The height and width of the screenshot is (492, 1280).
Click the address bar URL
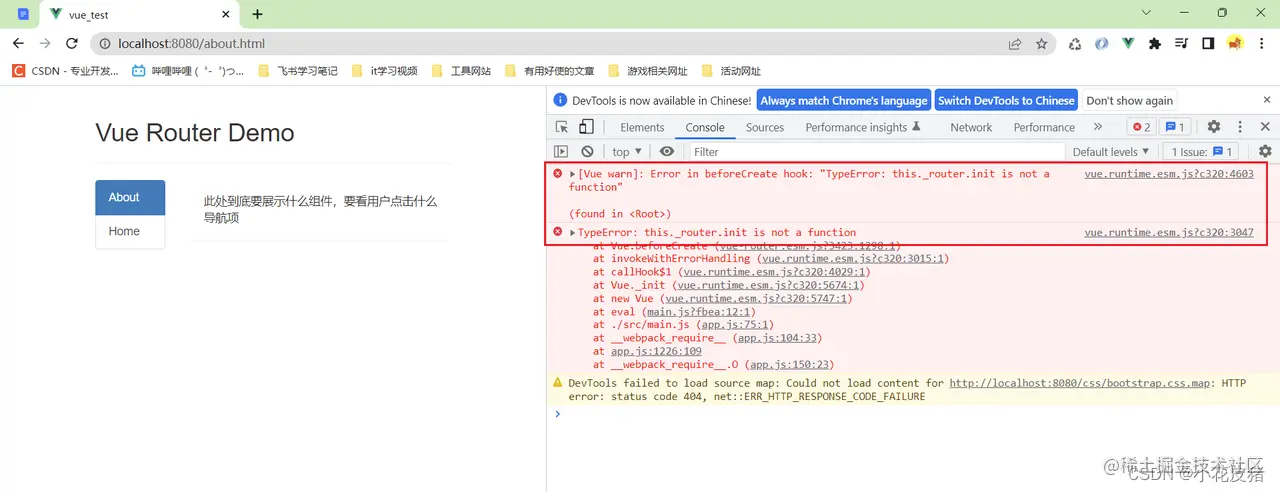click(x=191, y=44)
